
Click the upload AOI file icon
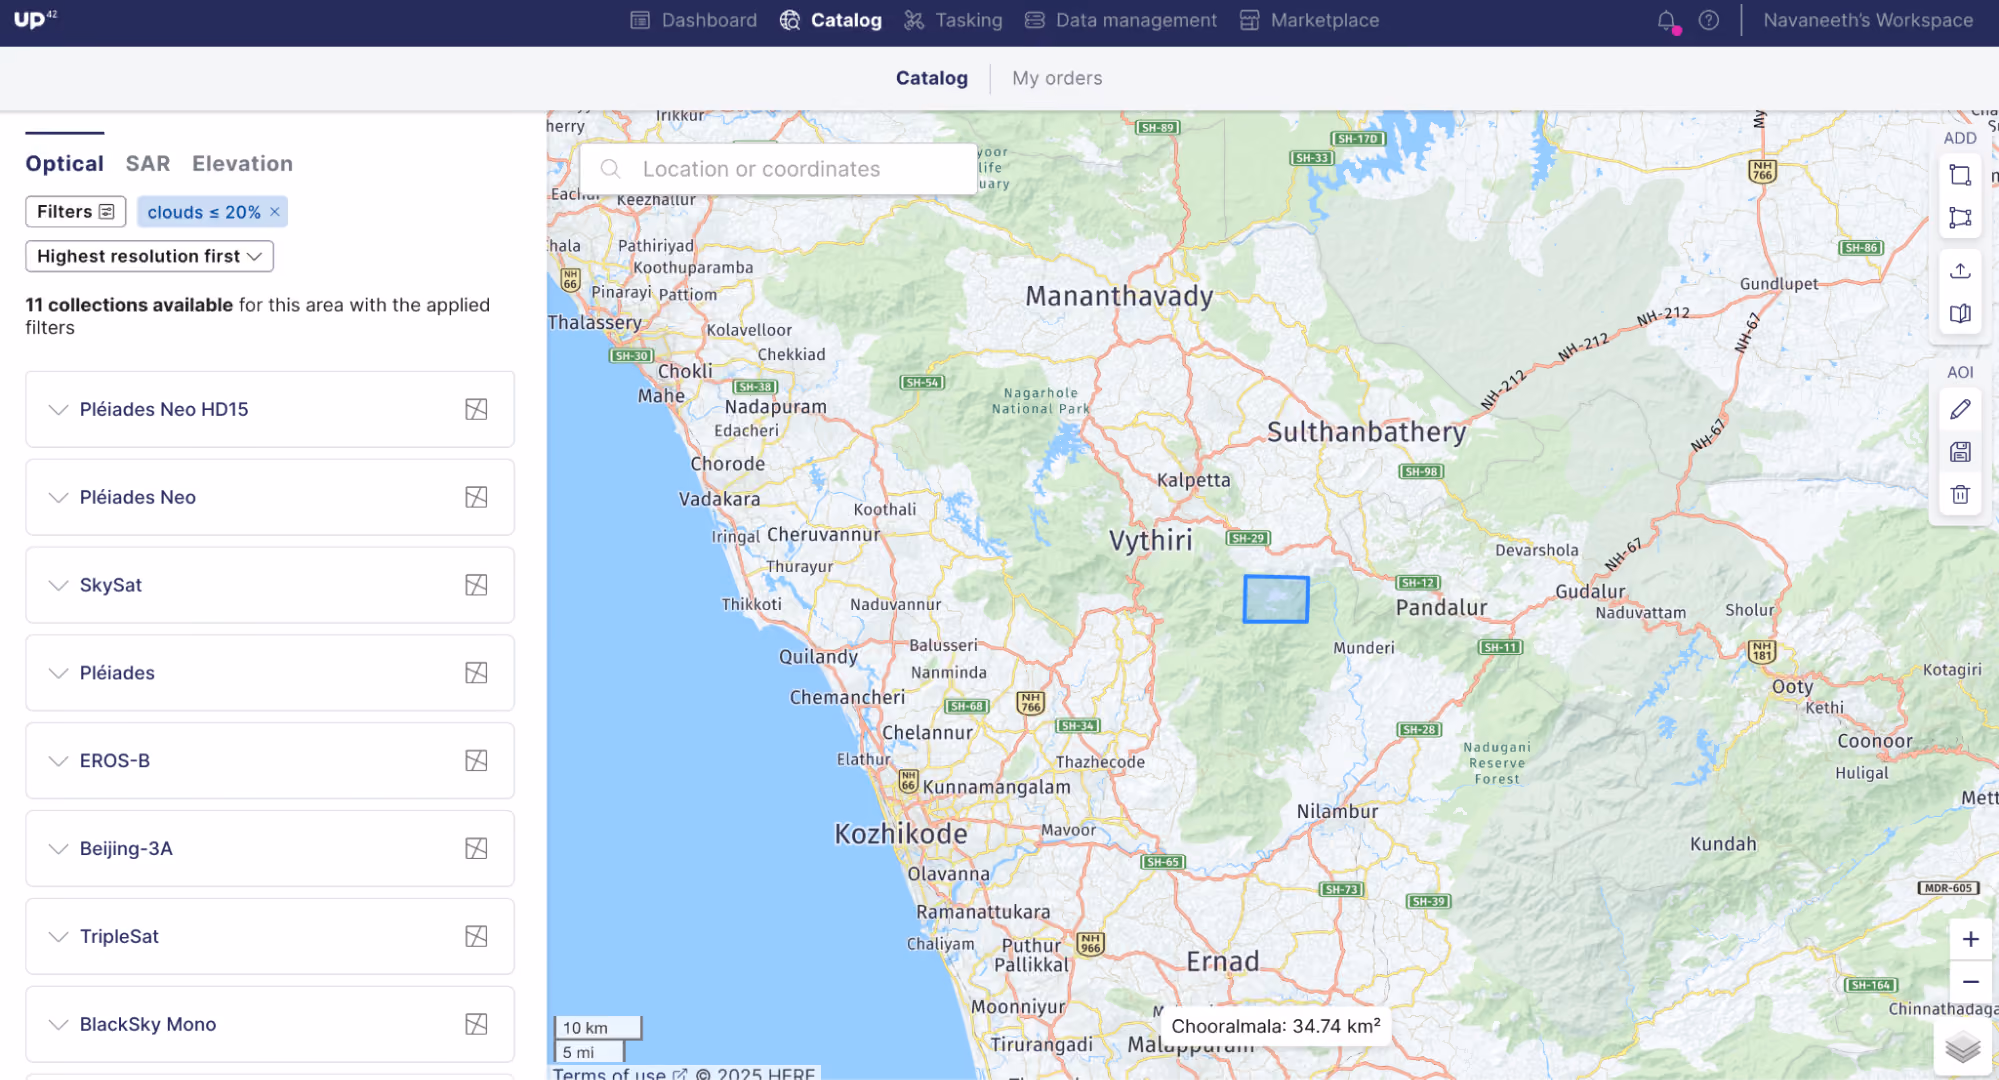(x=1960, y=270)
